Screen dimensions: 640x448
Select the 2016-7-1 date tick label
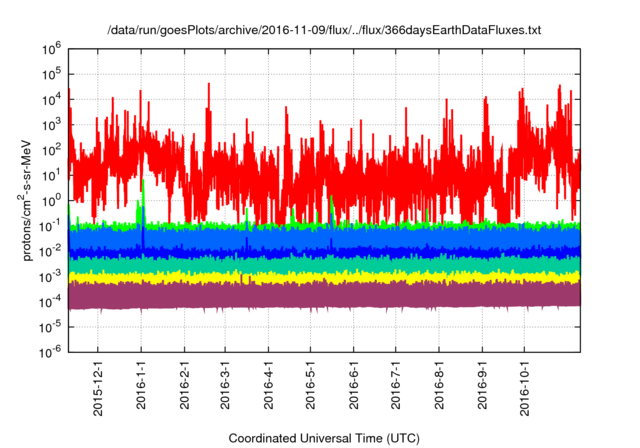tap(396, 385)
